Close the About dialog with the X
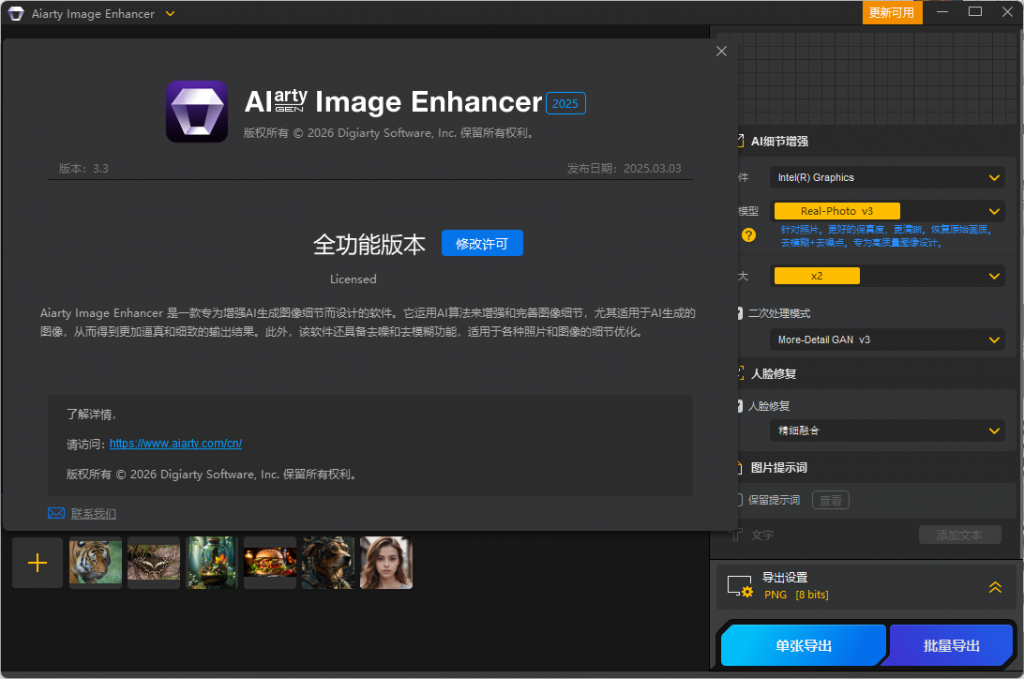 [721, 51]
